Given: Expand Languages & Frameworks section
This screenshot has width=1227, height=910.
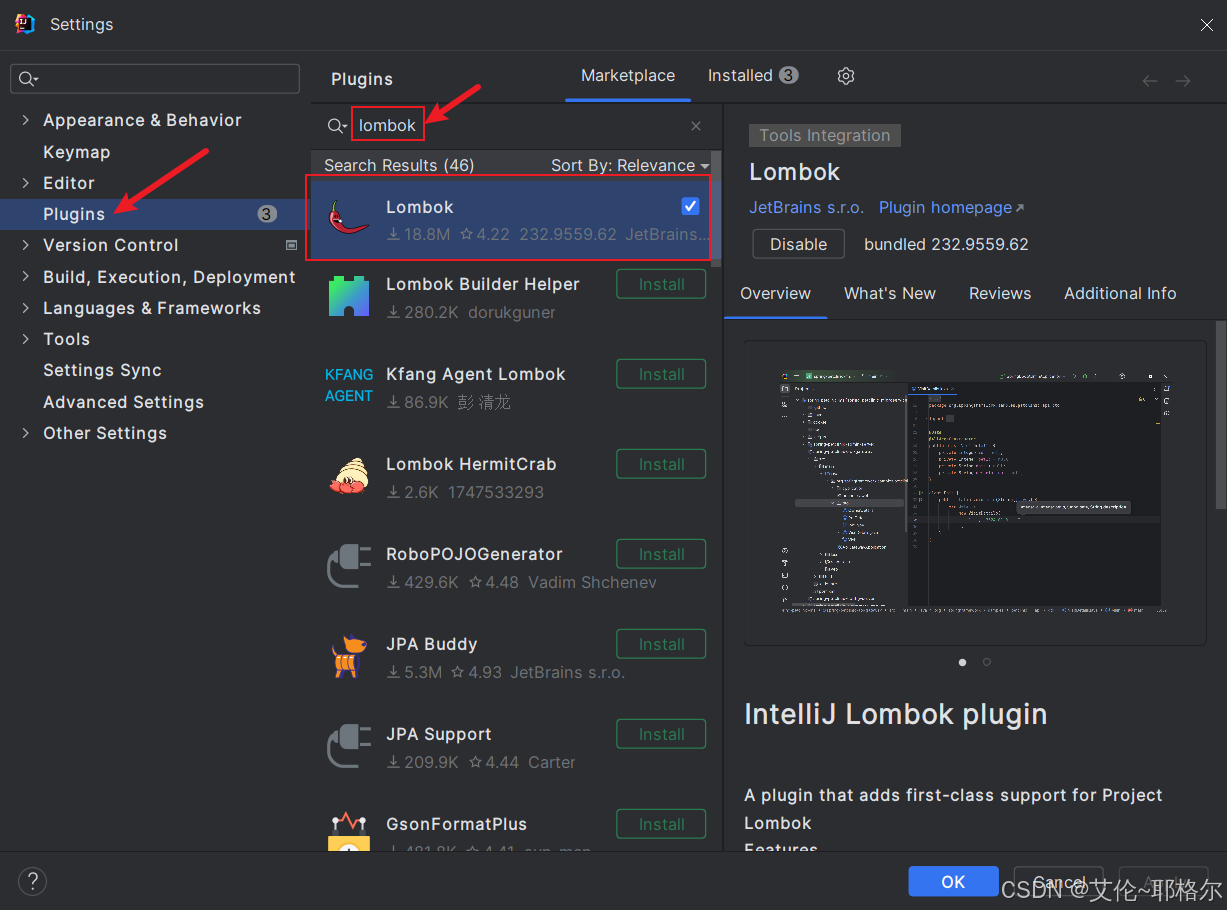Looking at the screenshot, I should pos(26,308).
